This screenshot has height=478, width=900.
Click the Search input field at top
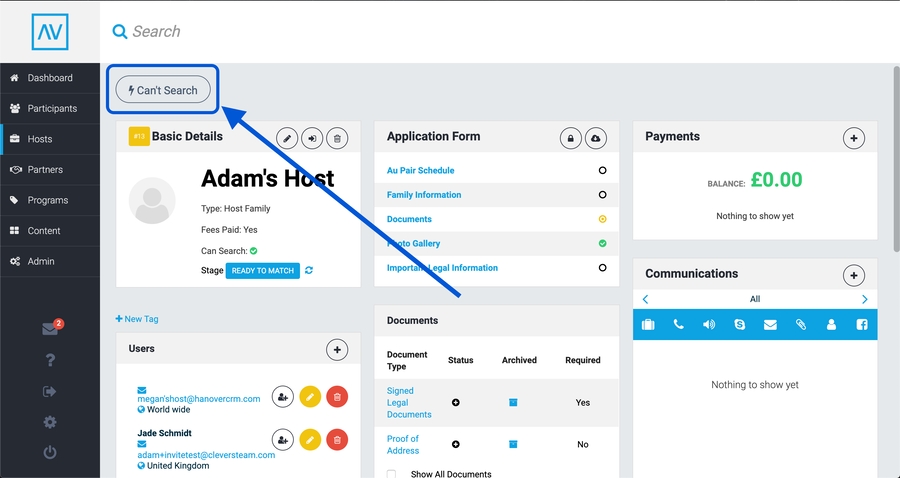click(x=400, y=31)
